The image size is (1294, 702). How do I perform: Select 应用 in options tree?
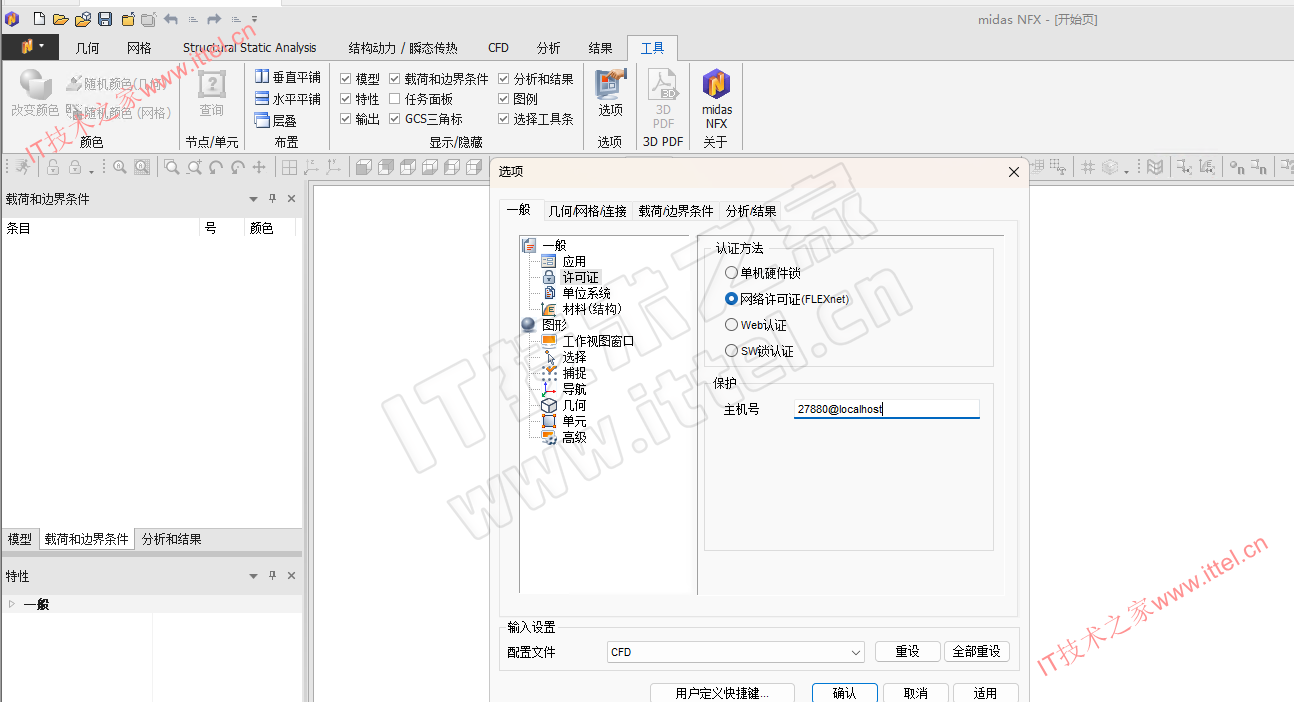[574, 261]
